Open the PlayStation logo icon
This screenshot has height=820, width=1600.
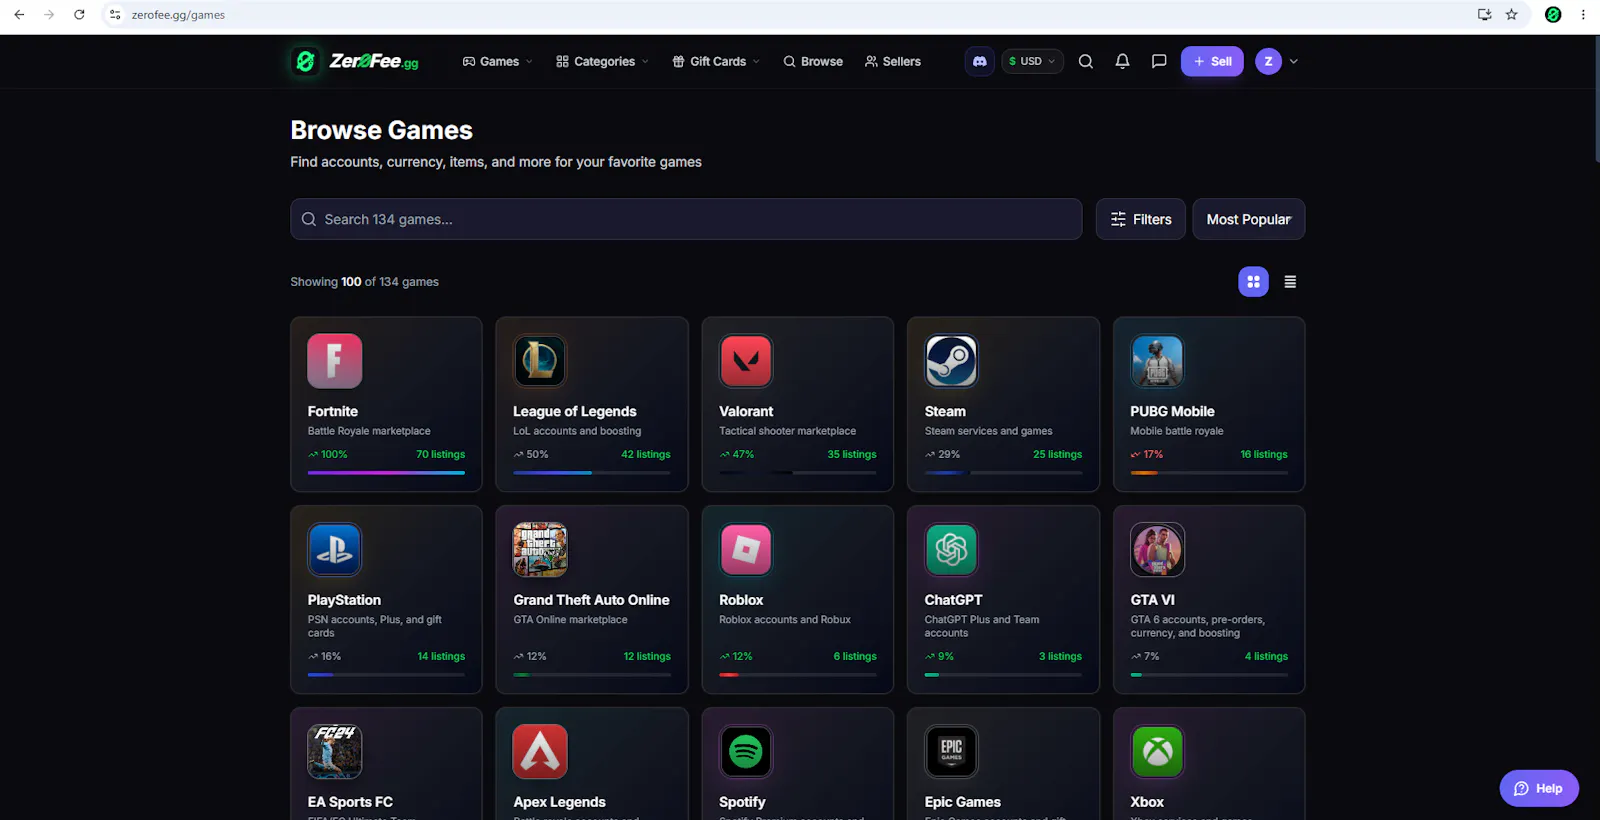(x=335, y=550)
